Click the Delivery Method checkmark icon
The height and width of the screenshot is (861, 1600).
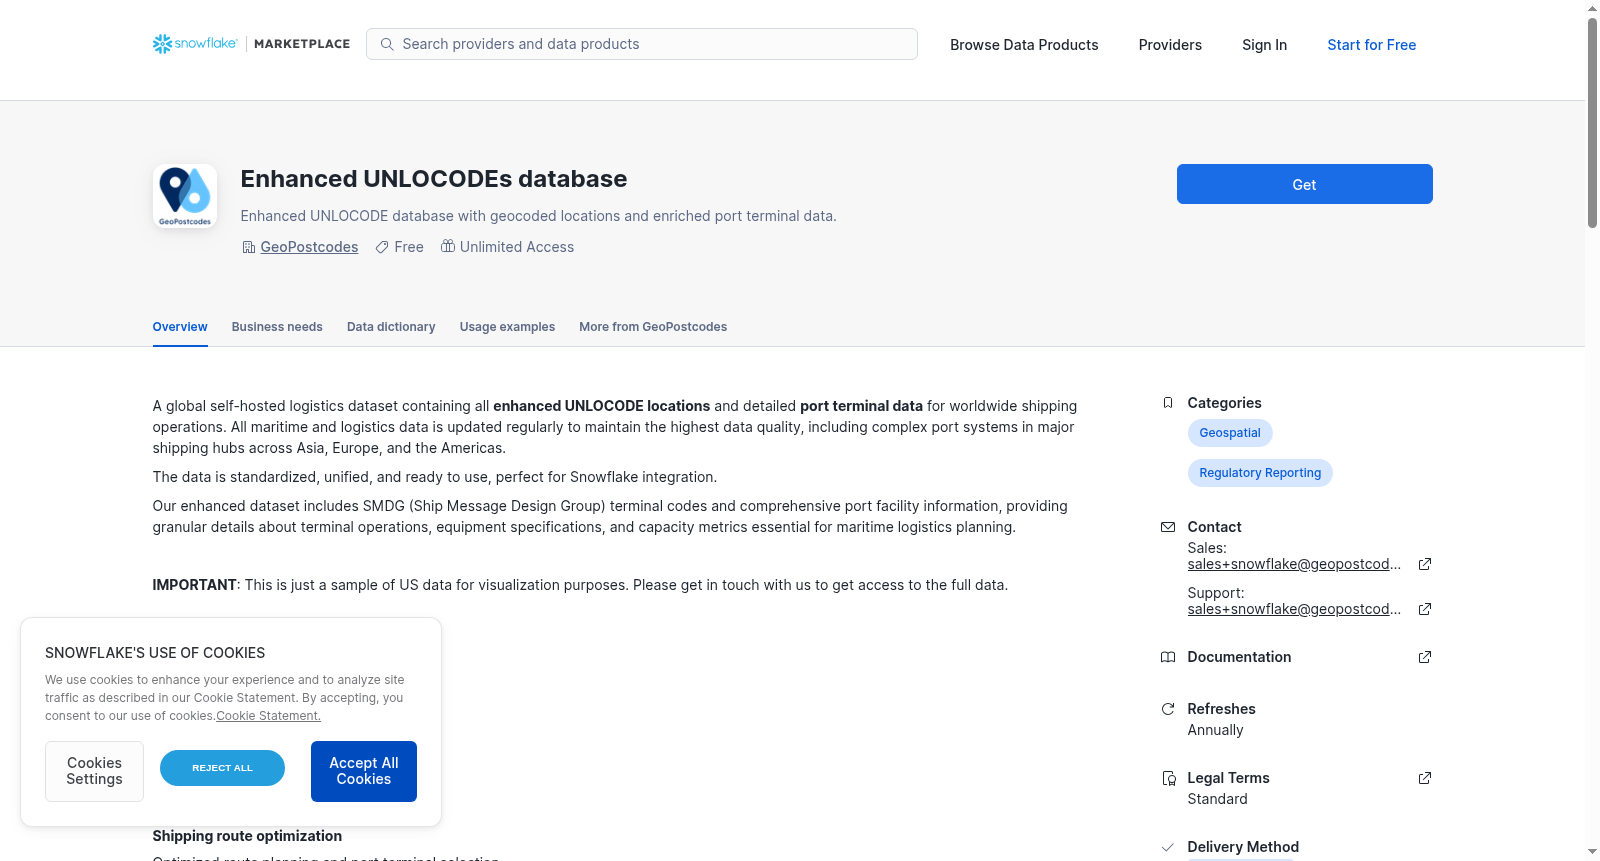pos(1168,847)
